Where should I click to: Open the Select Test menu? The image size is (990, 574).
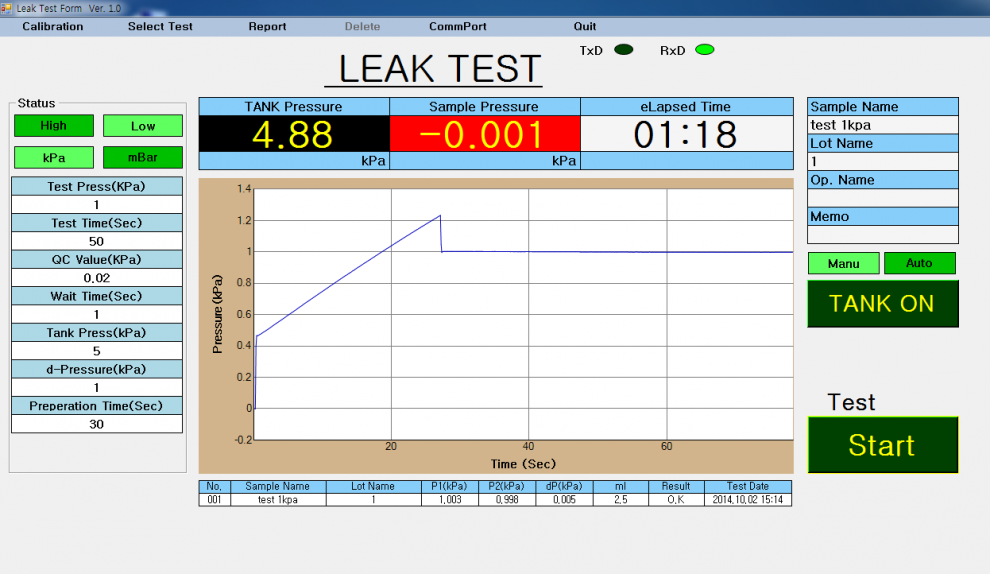160,27
